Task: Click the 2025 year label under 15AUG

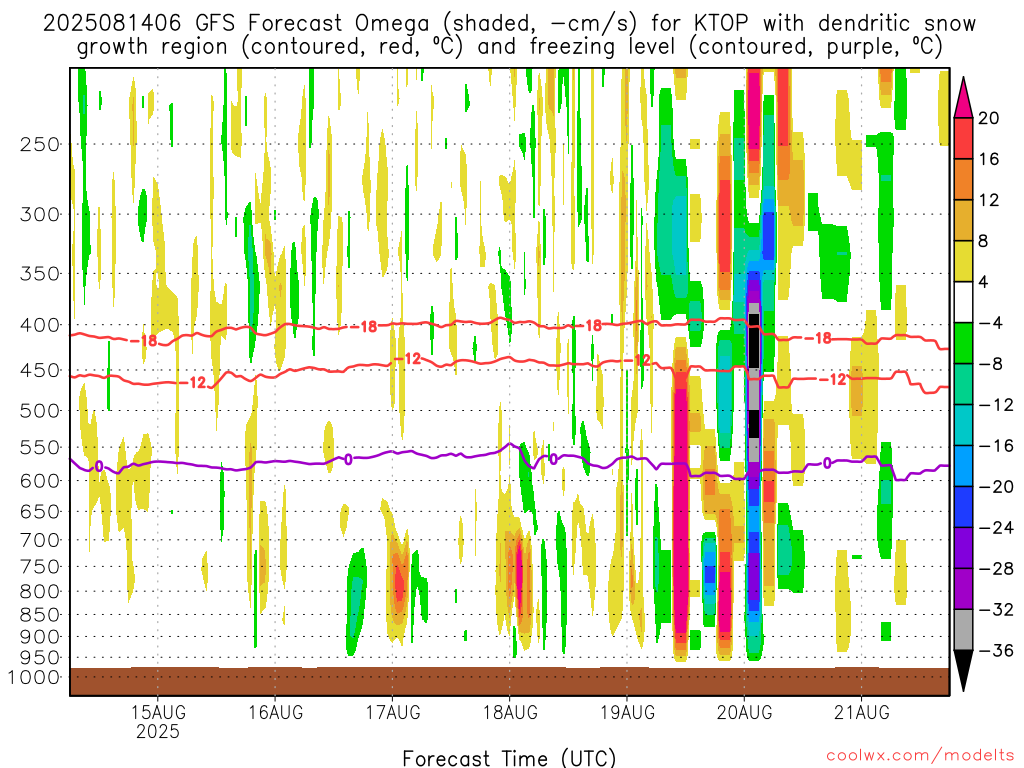Action: (158, 731)
